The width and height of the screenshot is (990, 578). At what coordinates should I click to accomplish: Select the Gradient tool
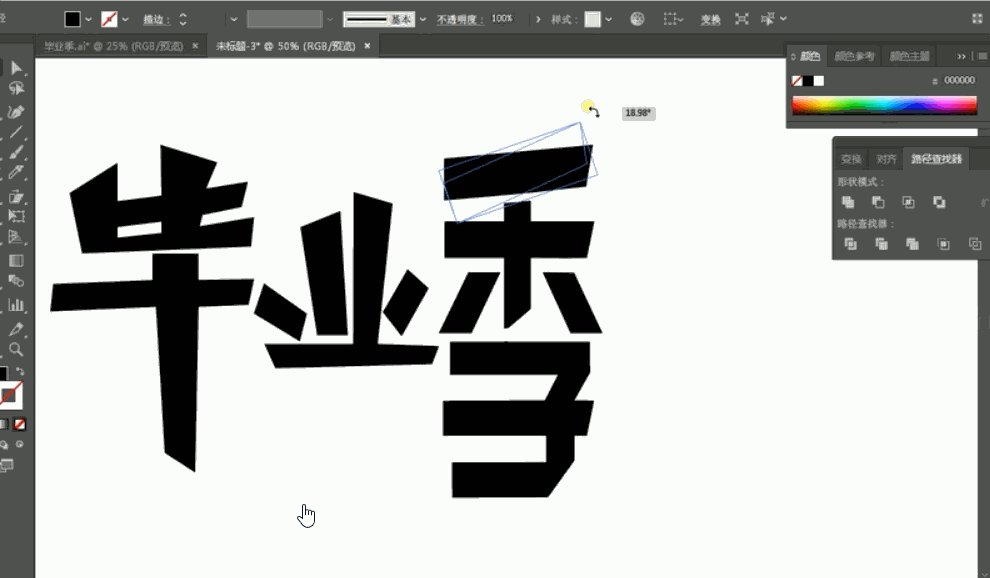tap(16, 260)
